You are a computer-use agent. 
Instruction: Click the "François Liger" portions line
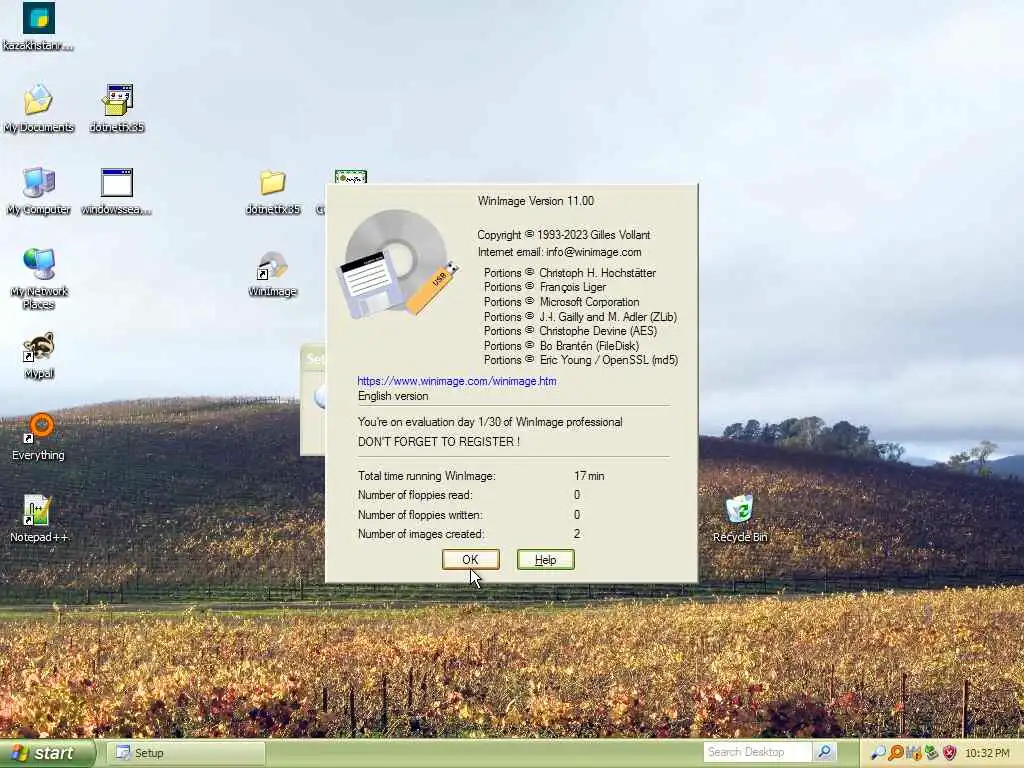click(x=545, y=287)
